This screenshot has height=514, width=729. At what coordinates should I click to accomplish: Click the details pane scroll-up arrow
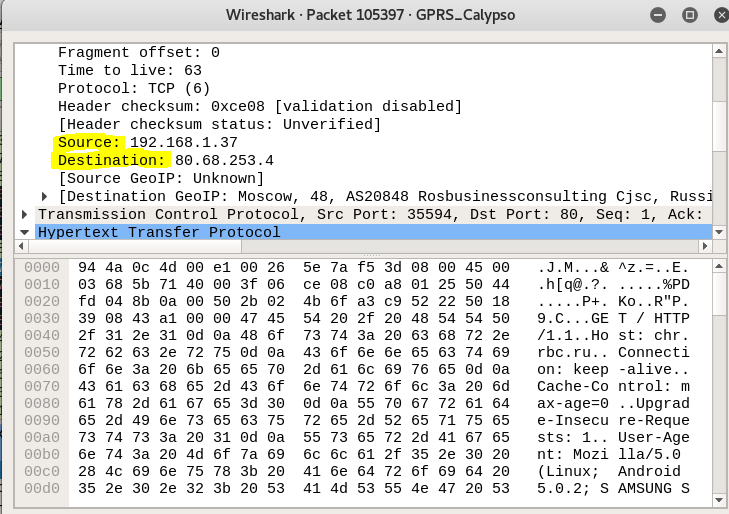tap(718, 51)
